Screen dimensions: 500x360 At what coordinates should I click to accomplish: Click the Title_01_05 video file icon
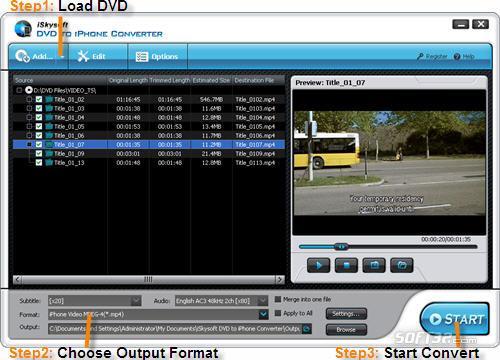click(x=49, y=126)
